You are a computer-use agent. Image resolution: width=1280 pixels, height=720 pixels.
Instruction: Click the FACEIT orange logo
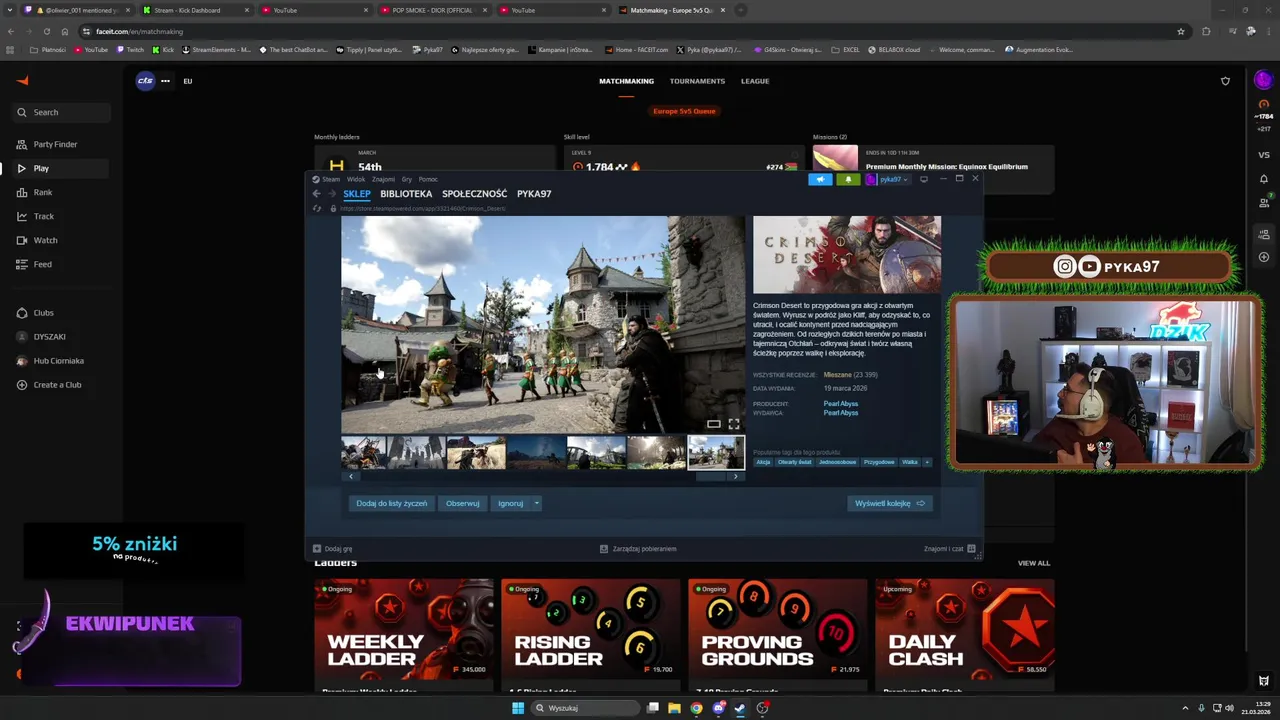[23, 81]
